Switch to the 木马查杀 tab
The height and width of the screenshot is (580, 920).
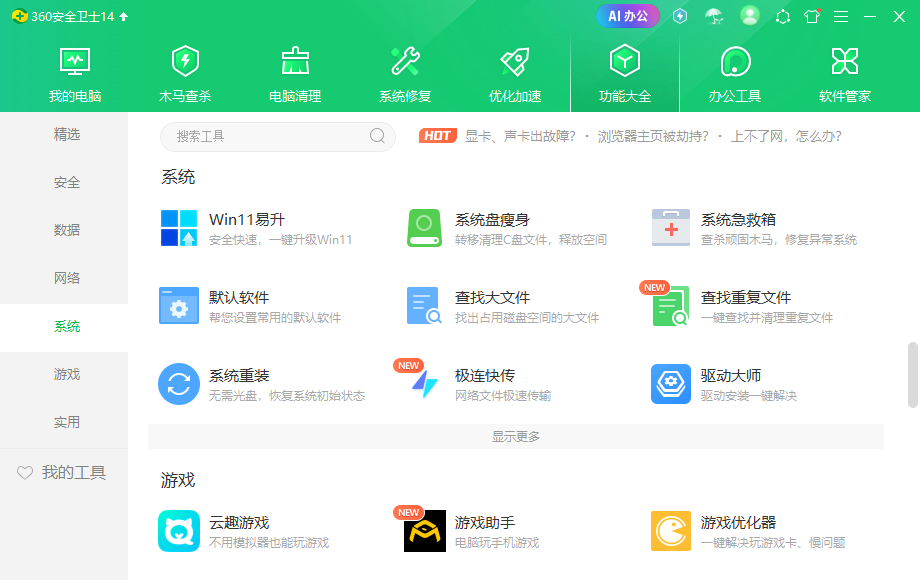(x=185, y=72)
